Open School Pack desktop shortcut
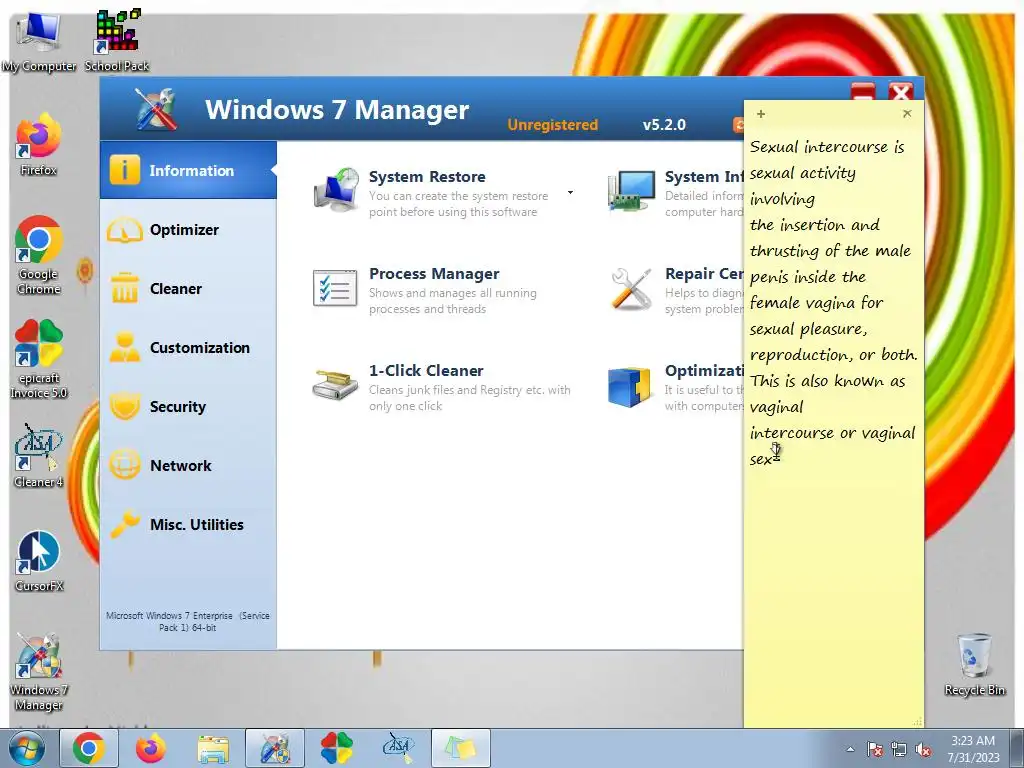 click(x=117, y=40)
